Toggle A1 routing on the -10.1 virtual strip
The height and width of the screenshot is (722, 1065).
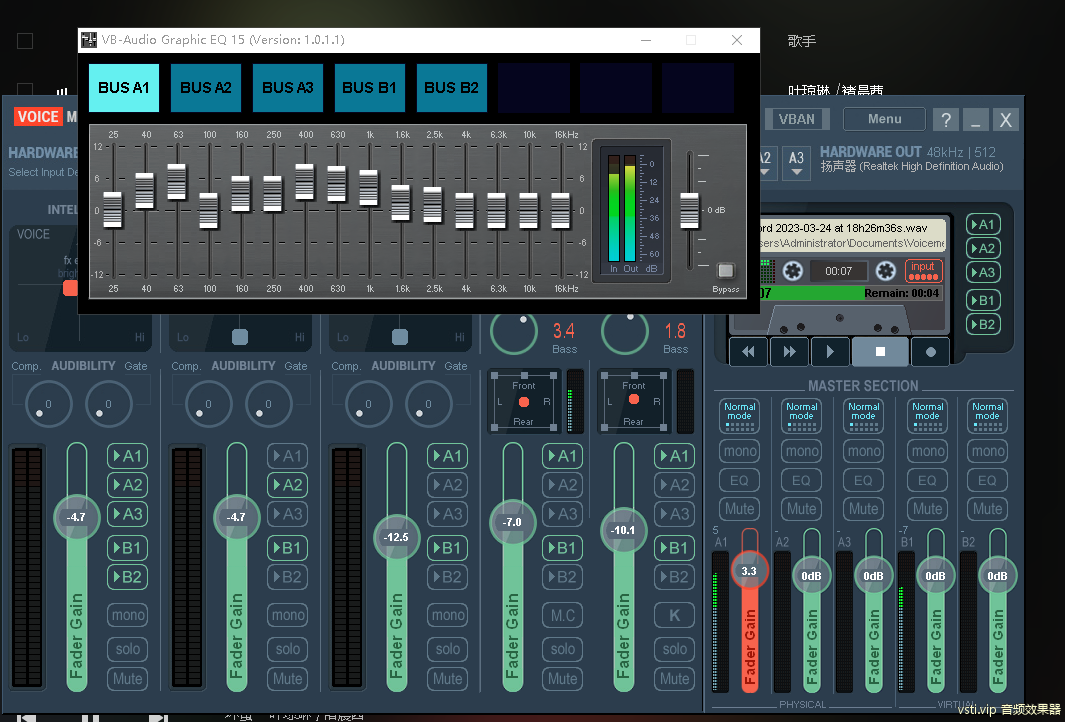click(x=674, y=456)
